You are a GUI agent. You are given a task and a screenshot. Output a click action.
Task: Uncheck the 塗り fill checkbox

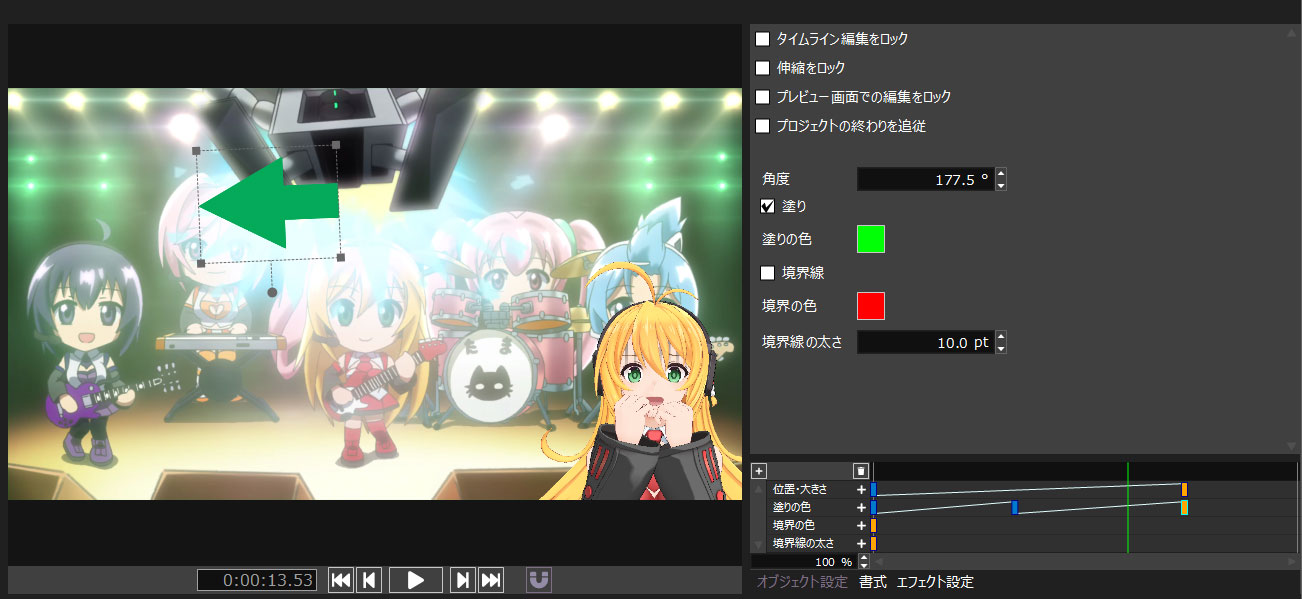point(768,206)
